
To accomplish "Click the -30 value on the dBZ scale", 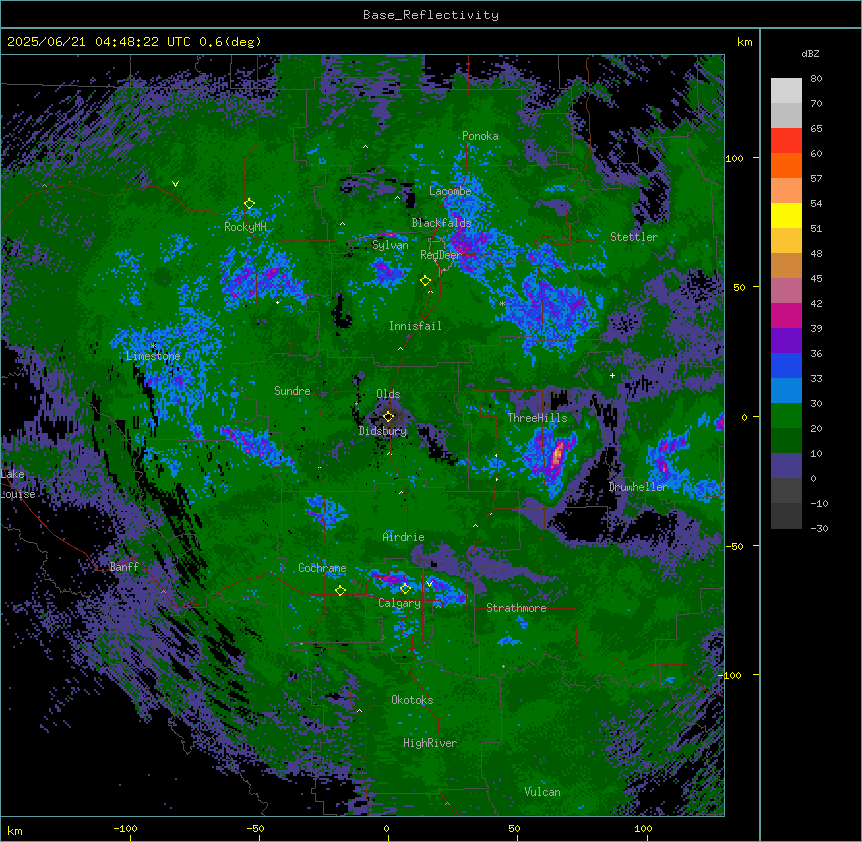I will 819,528.
